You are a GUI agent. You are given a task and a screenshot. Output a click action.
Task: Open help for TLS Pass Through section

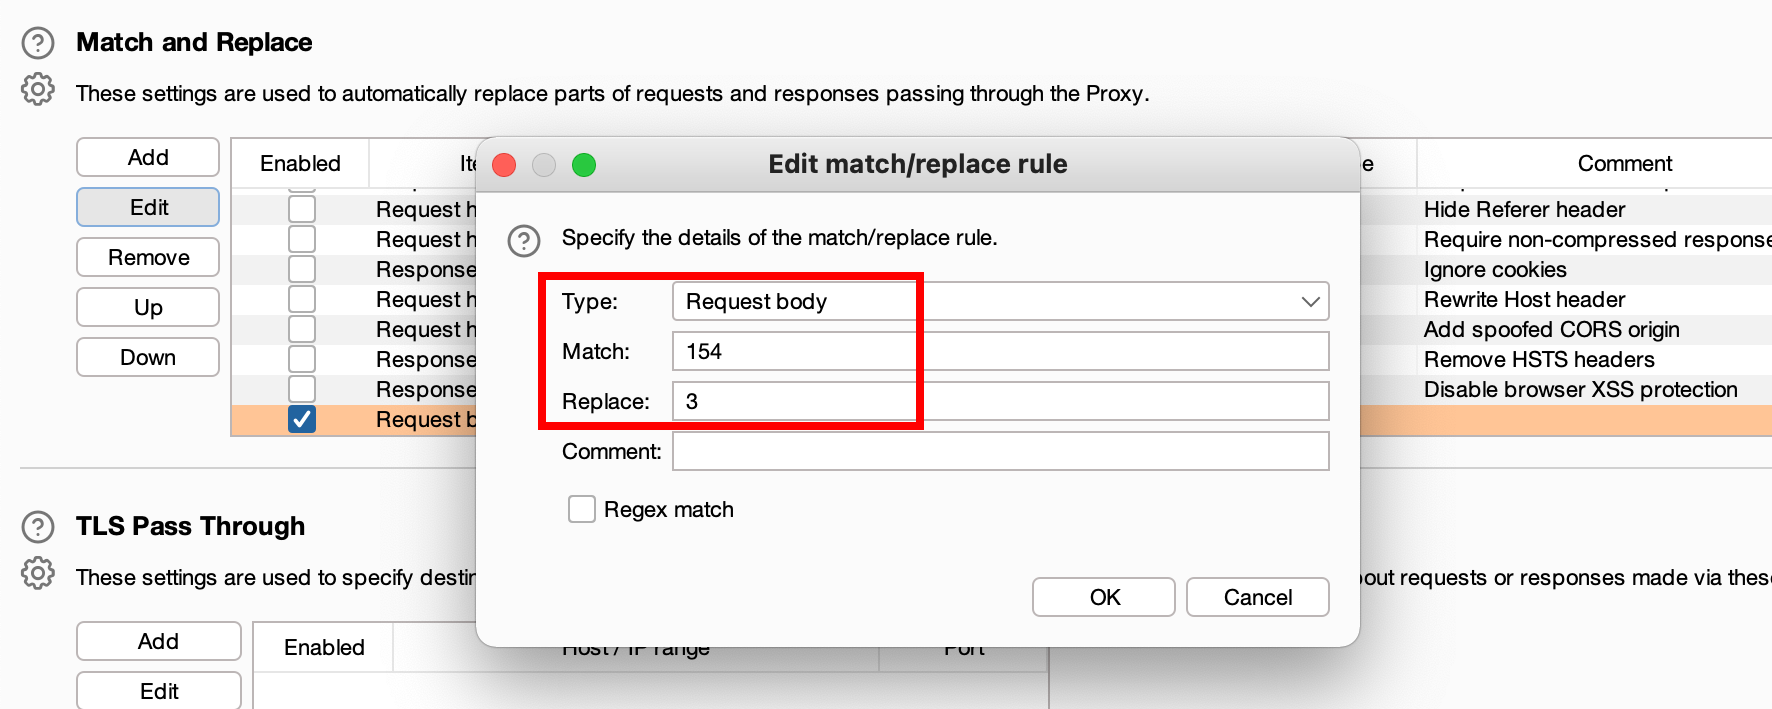38,527
